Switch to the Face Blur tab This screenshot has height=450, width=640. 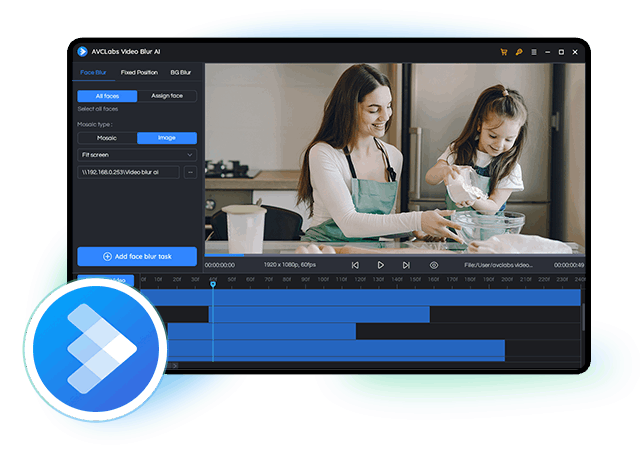coord(93,72)
